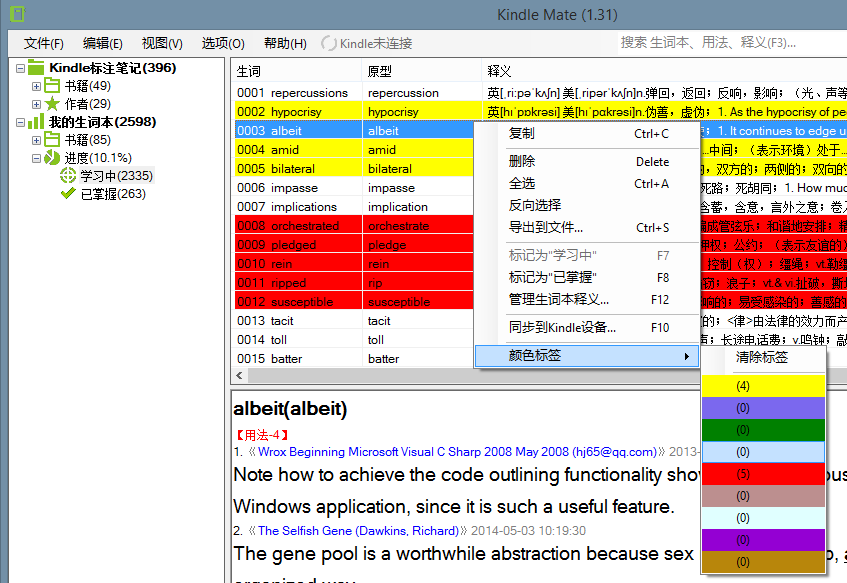Choose 全选 from the context menu
The height and width of the screenshot is (583, 847).
click(x=587, y=183)
